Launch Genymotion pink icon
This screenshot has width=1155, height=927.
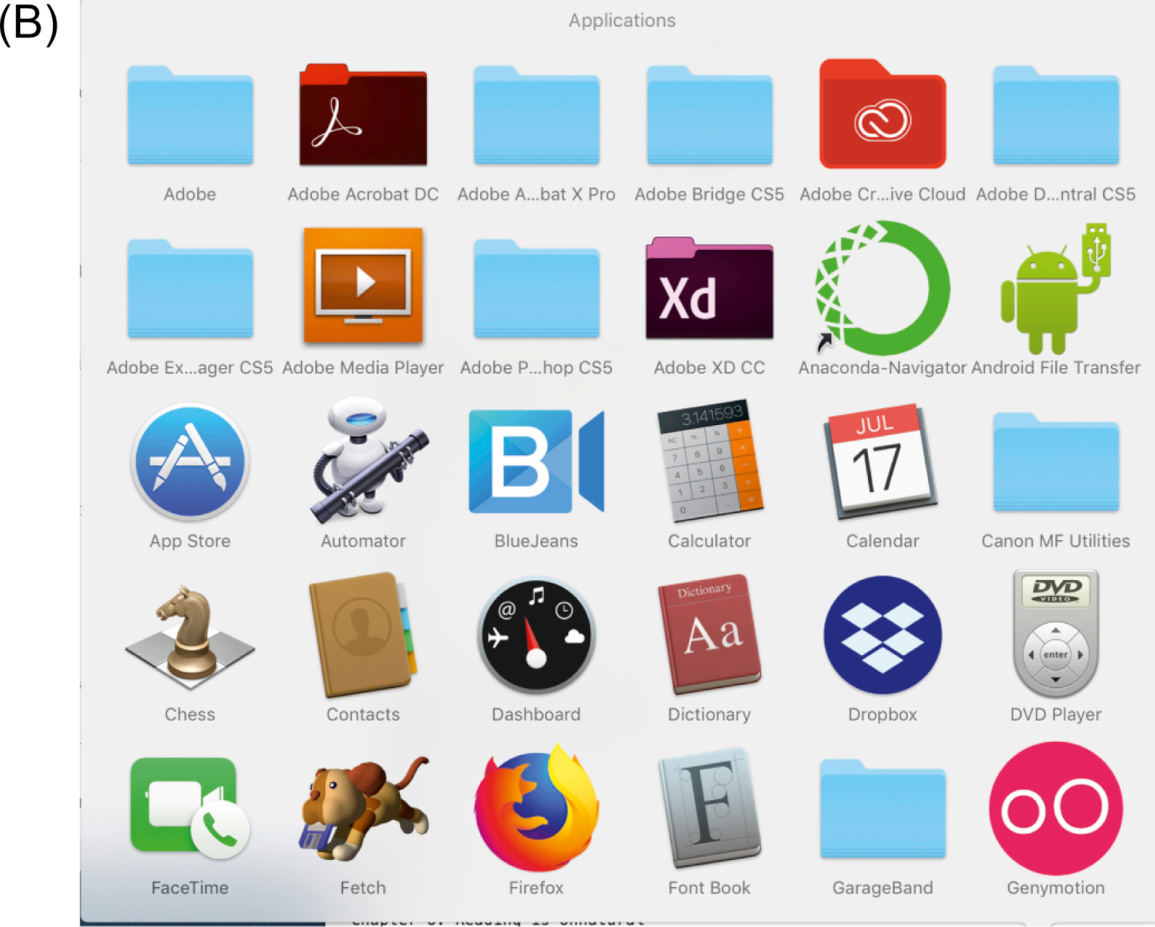(x=1056, y=808)
